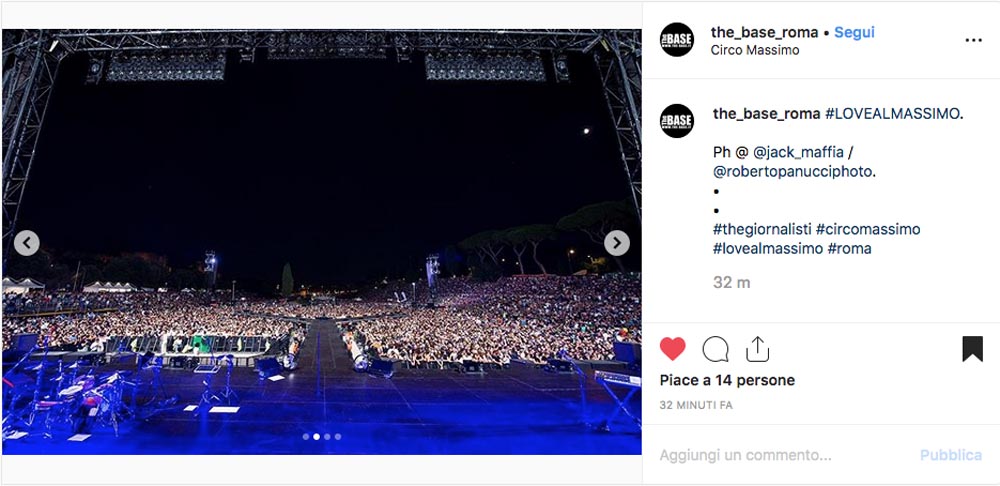
Task: Visit @jack_maffia profile mention
Action: point(798,152)
